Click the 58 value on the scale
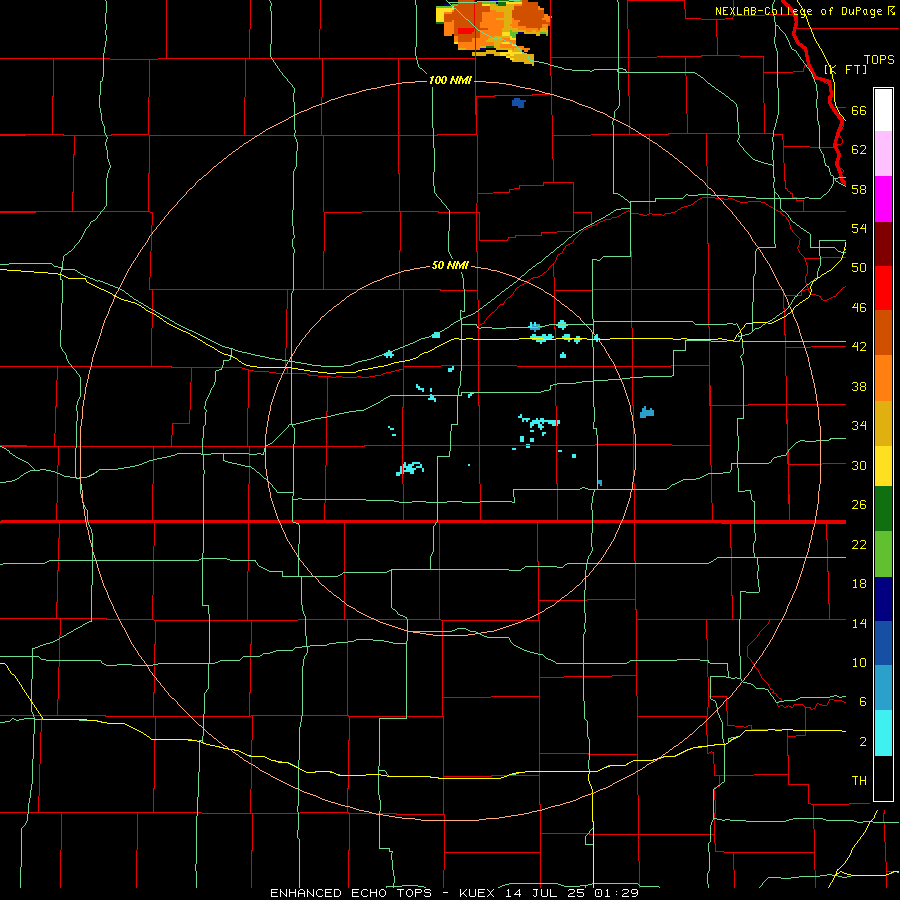Screen dimensions: 900x900 point(859,189)
